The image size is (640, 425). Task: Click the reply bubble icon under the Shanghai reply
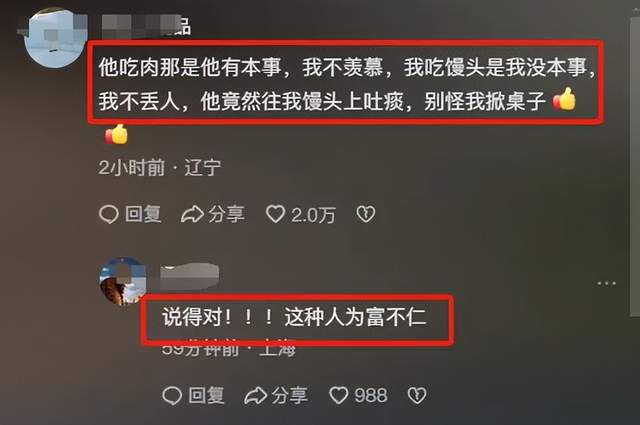pyautogui.click(x=172, y=395)
